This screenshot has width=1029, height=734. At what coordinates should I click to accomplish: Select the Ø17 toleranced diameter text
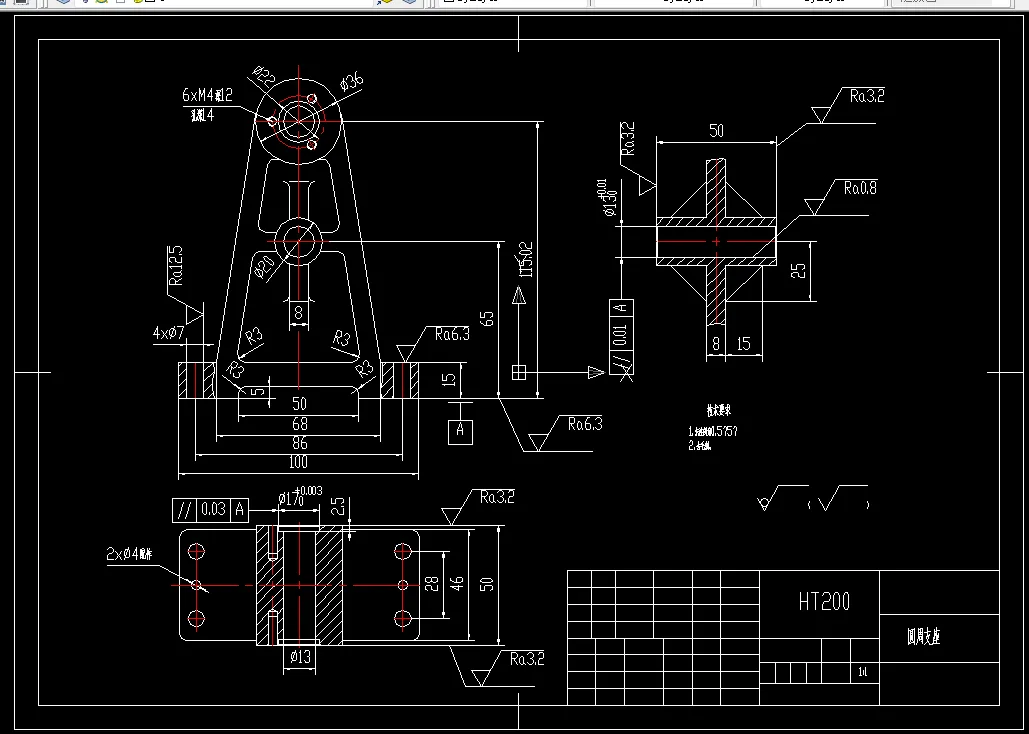tap(300, 497)
